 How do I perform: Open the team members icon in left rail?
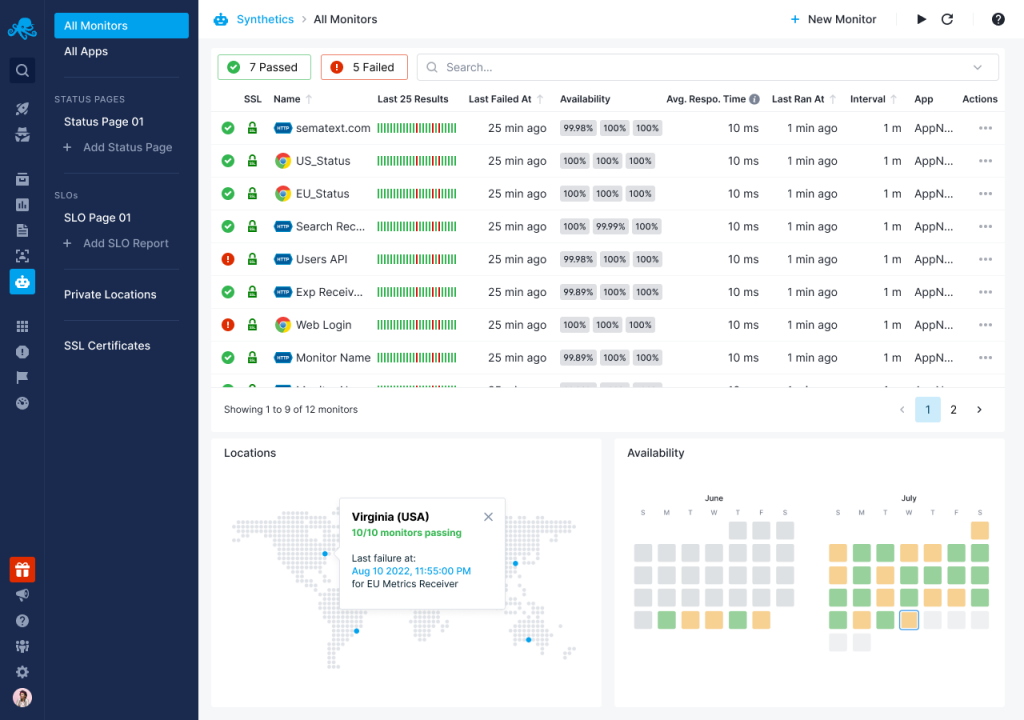[22, 646]
